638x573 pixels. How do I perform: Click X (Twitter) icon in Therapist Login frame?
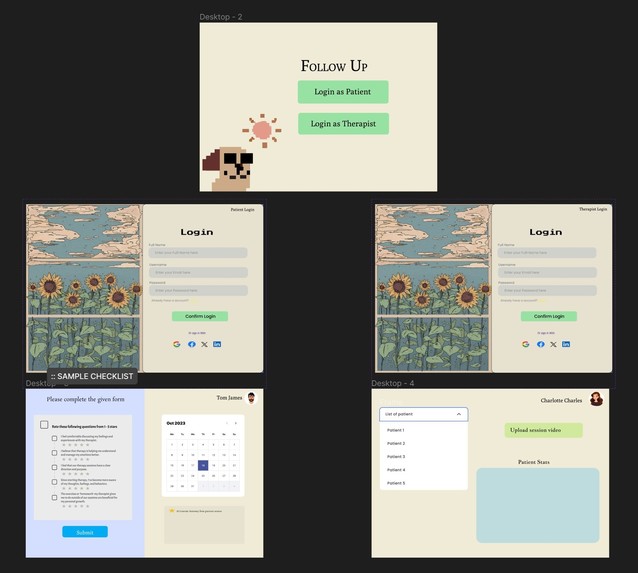pos(553,344)
